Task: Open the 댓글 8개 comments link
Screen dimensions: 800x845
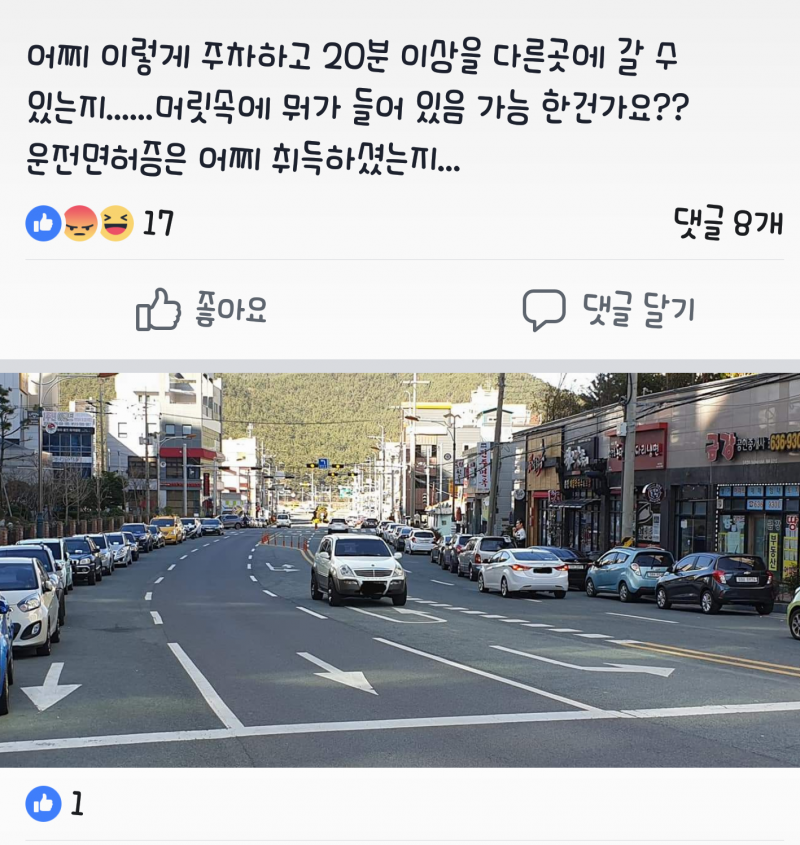Action: [x=728, y=223]
